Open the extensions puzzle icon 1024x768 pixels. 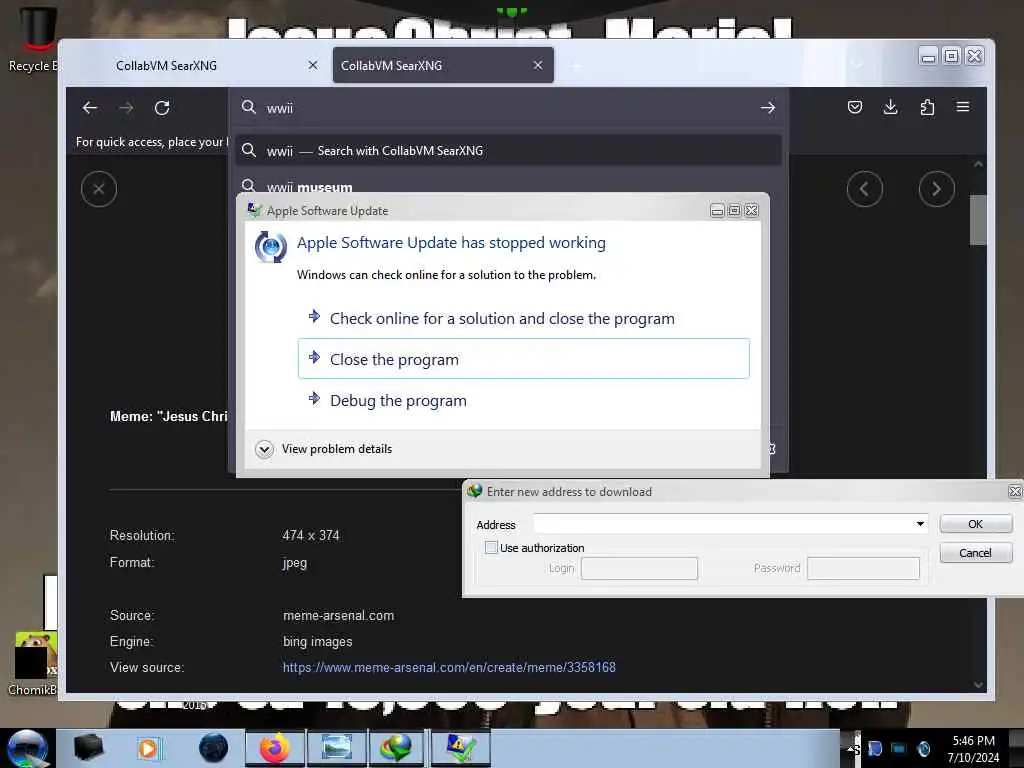click(927, 107)
